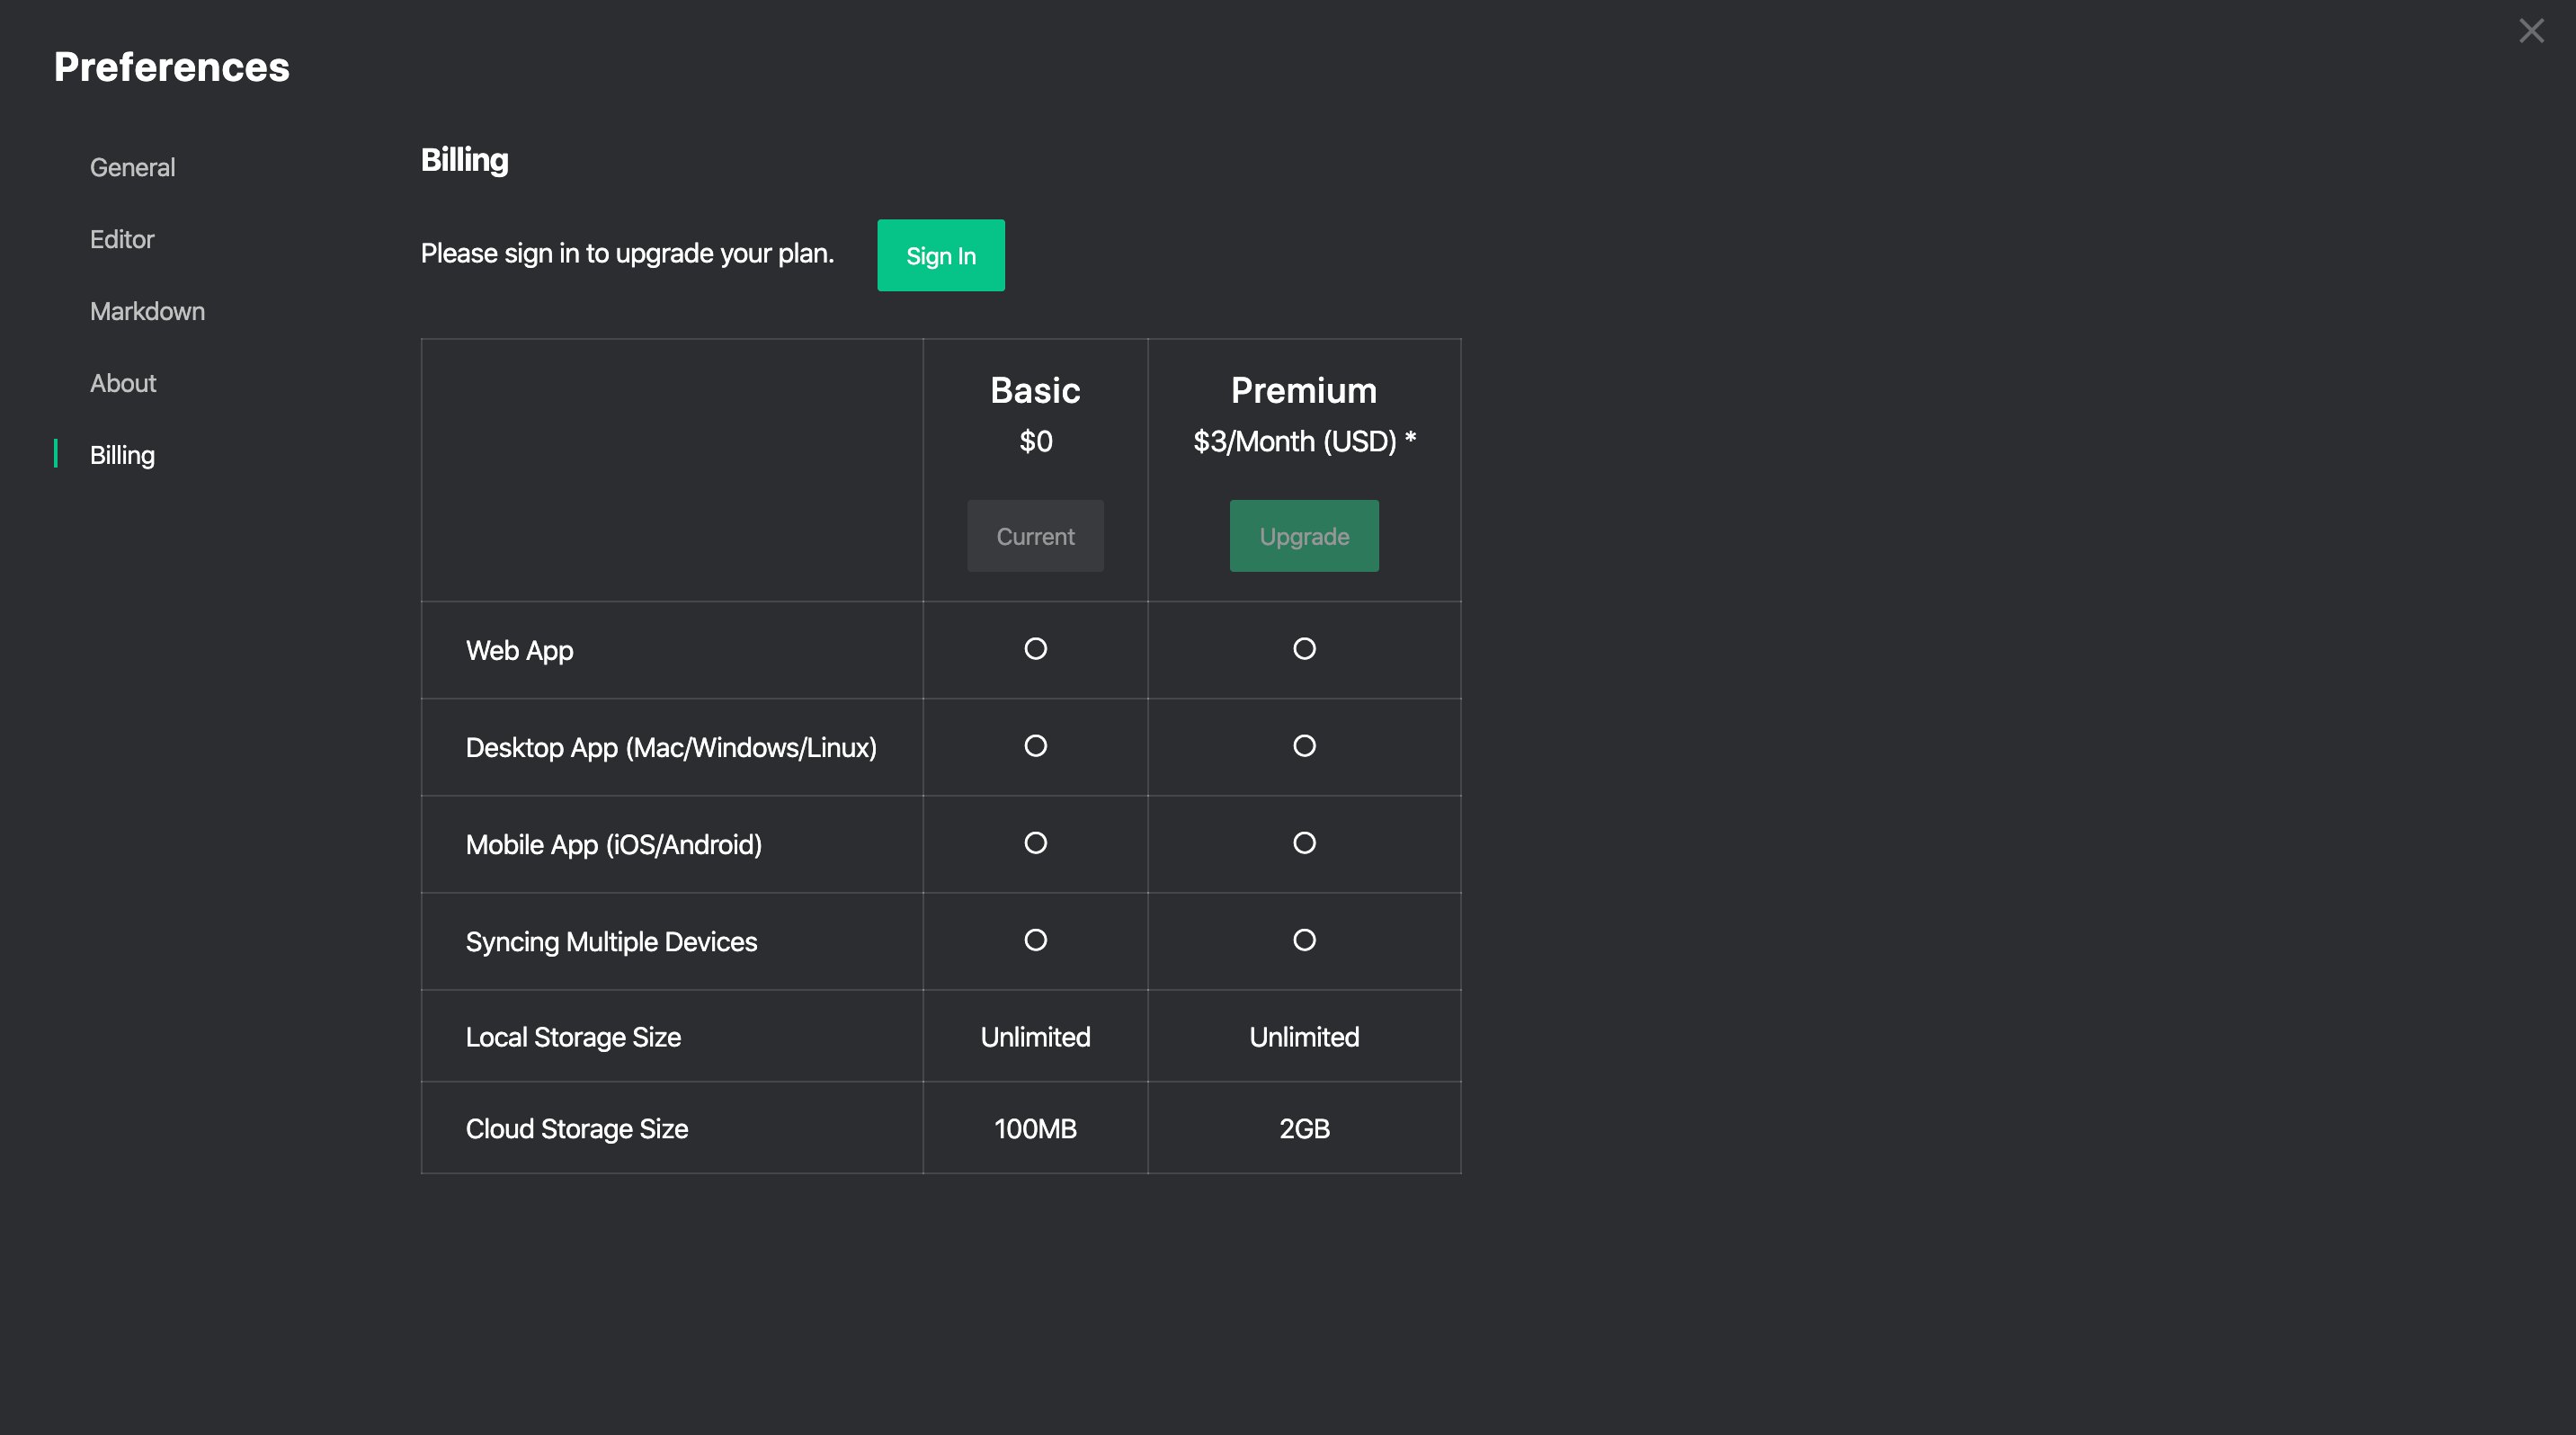The height and width of the screenshot is (1435, 2576).
Task: Click Basic circle for Syncing Multiple Devices
Action: [1035, 940]
